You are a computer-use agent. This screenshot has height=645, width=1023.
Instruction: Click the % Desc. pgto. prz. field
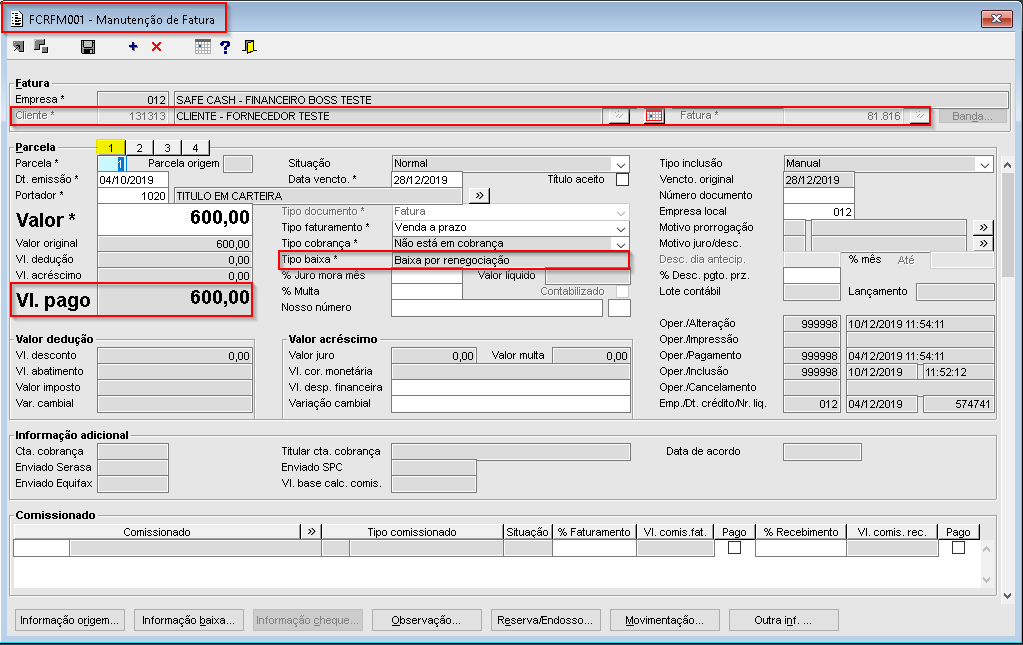812,276
